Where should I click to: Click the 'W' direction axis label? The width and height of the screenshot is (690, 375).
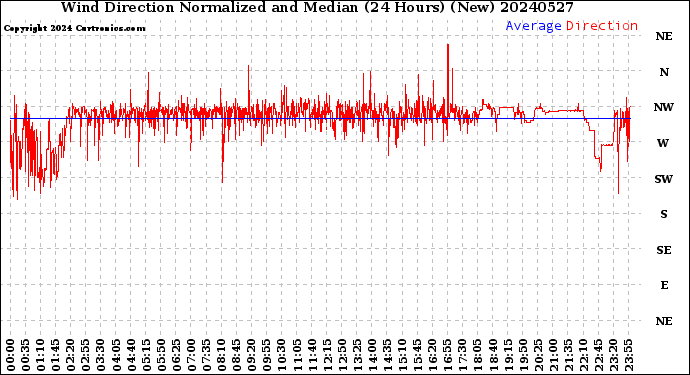coord(663,143)
